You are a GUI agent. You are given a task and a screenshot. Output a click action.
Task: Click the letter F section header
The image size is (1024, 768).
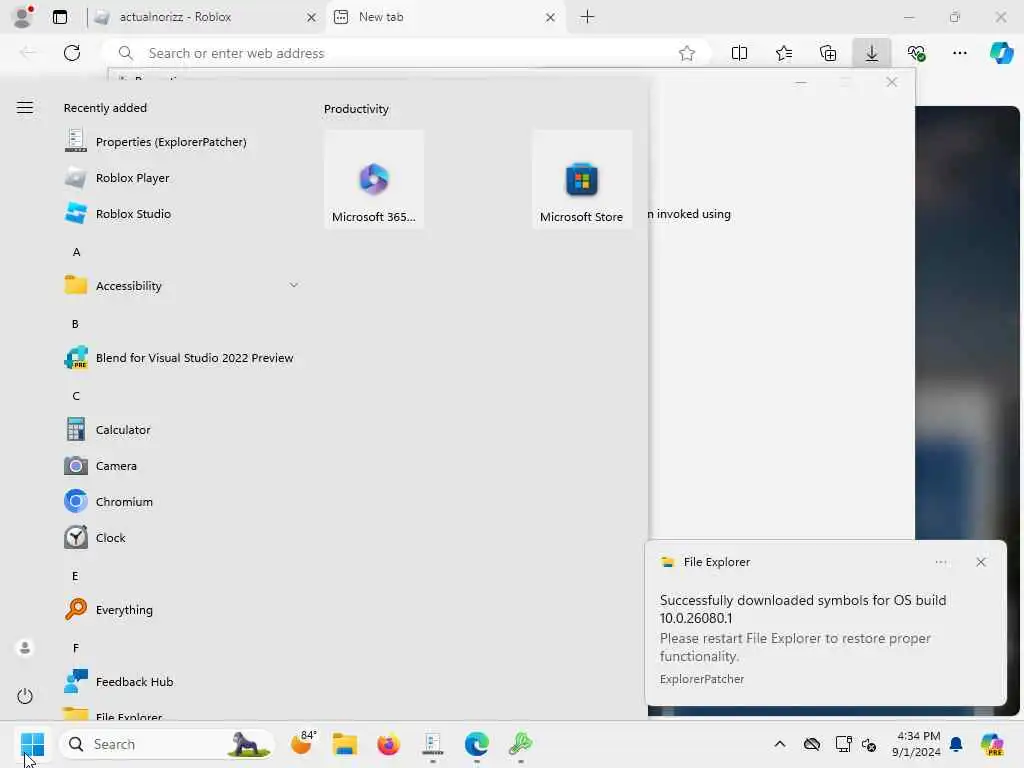click(x=76, y=648)
